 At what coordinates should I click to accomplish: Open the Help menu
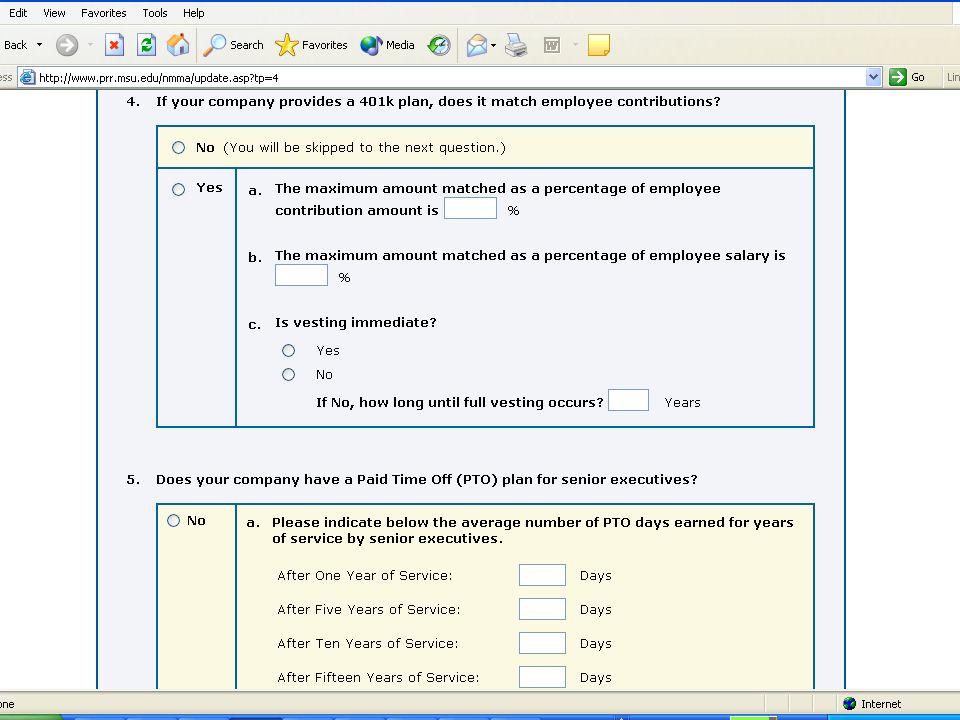coord(193,13)
